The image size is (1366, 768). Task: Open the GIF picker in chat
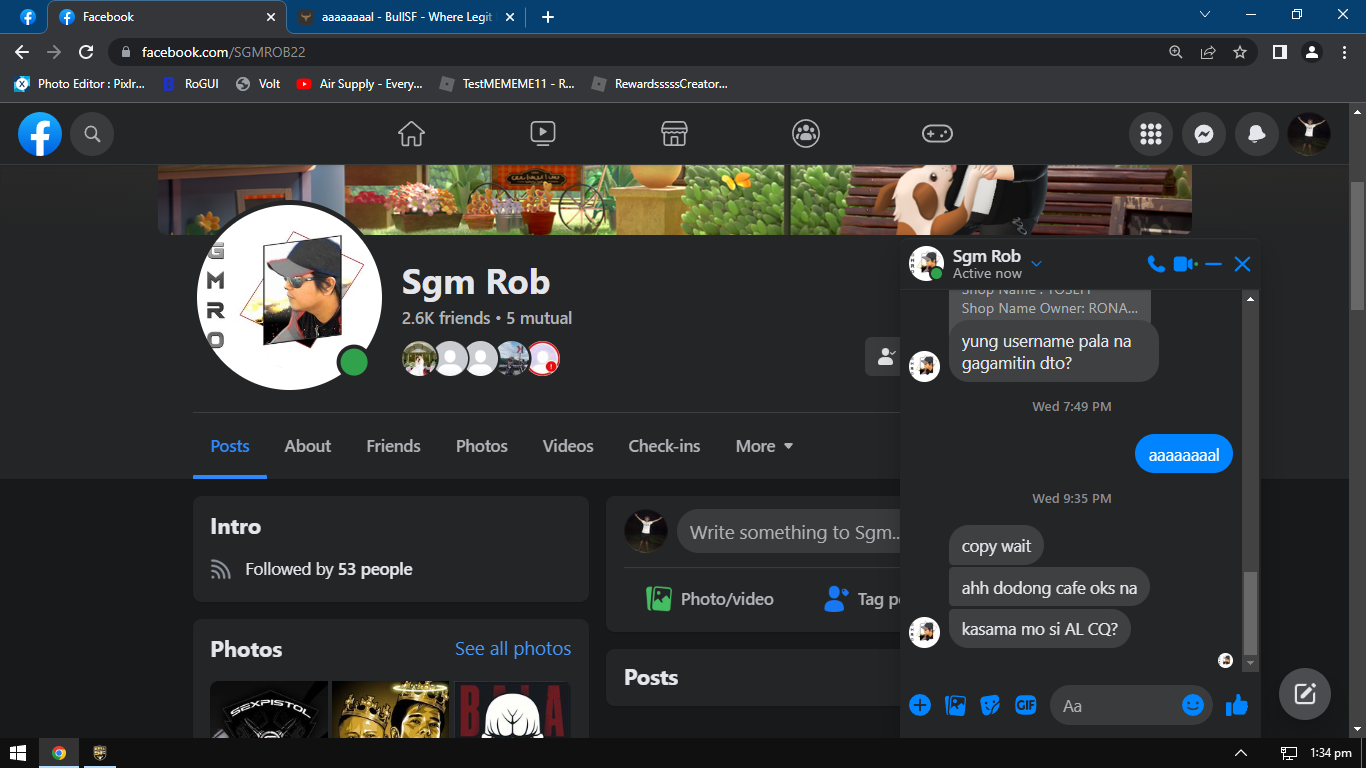tap(1025, 705)
